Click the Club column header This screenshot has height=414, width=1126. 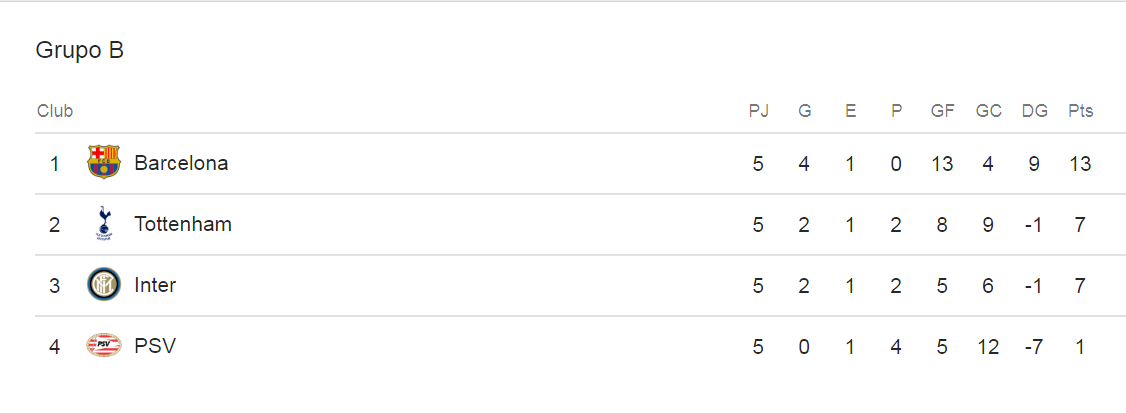point(55,111)
